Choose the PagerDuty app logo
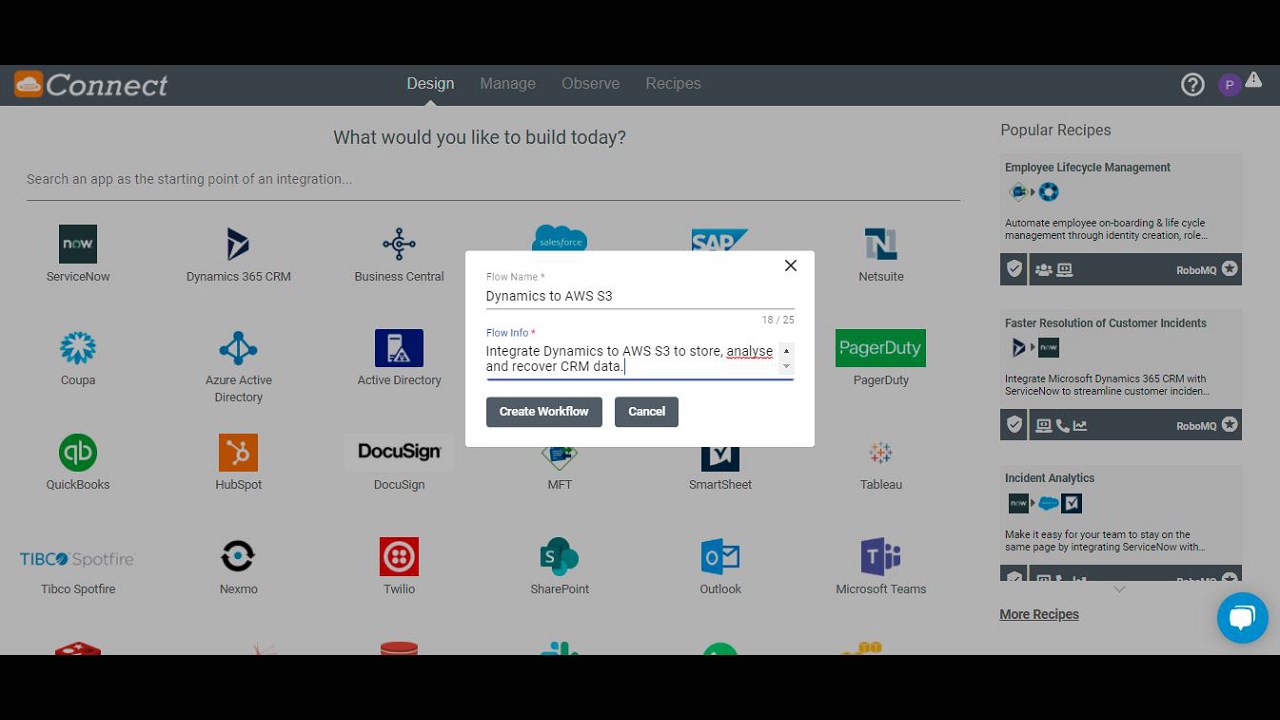This screenshot has height=720, width=1280. tap(881, 348)
